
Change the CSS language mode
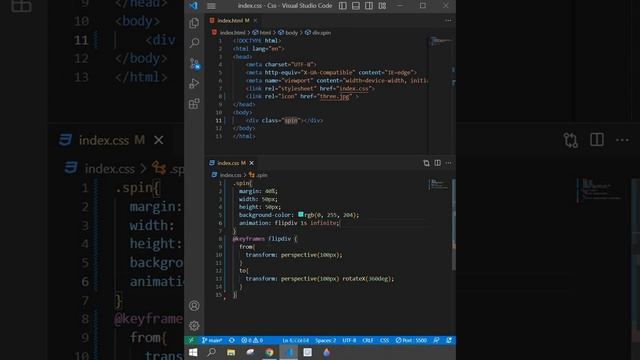click(384, 340)
